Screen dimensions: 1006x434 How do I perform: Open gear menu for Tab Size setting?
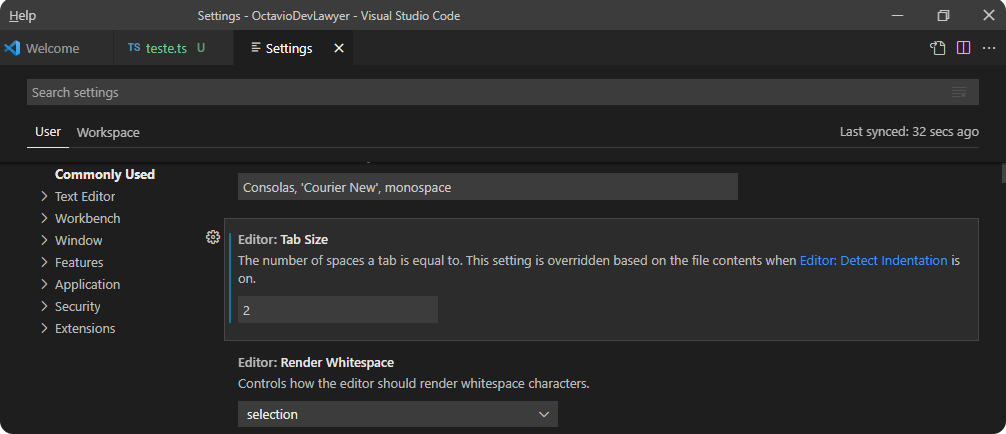[212, 238]
